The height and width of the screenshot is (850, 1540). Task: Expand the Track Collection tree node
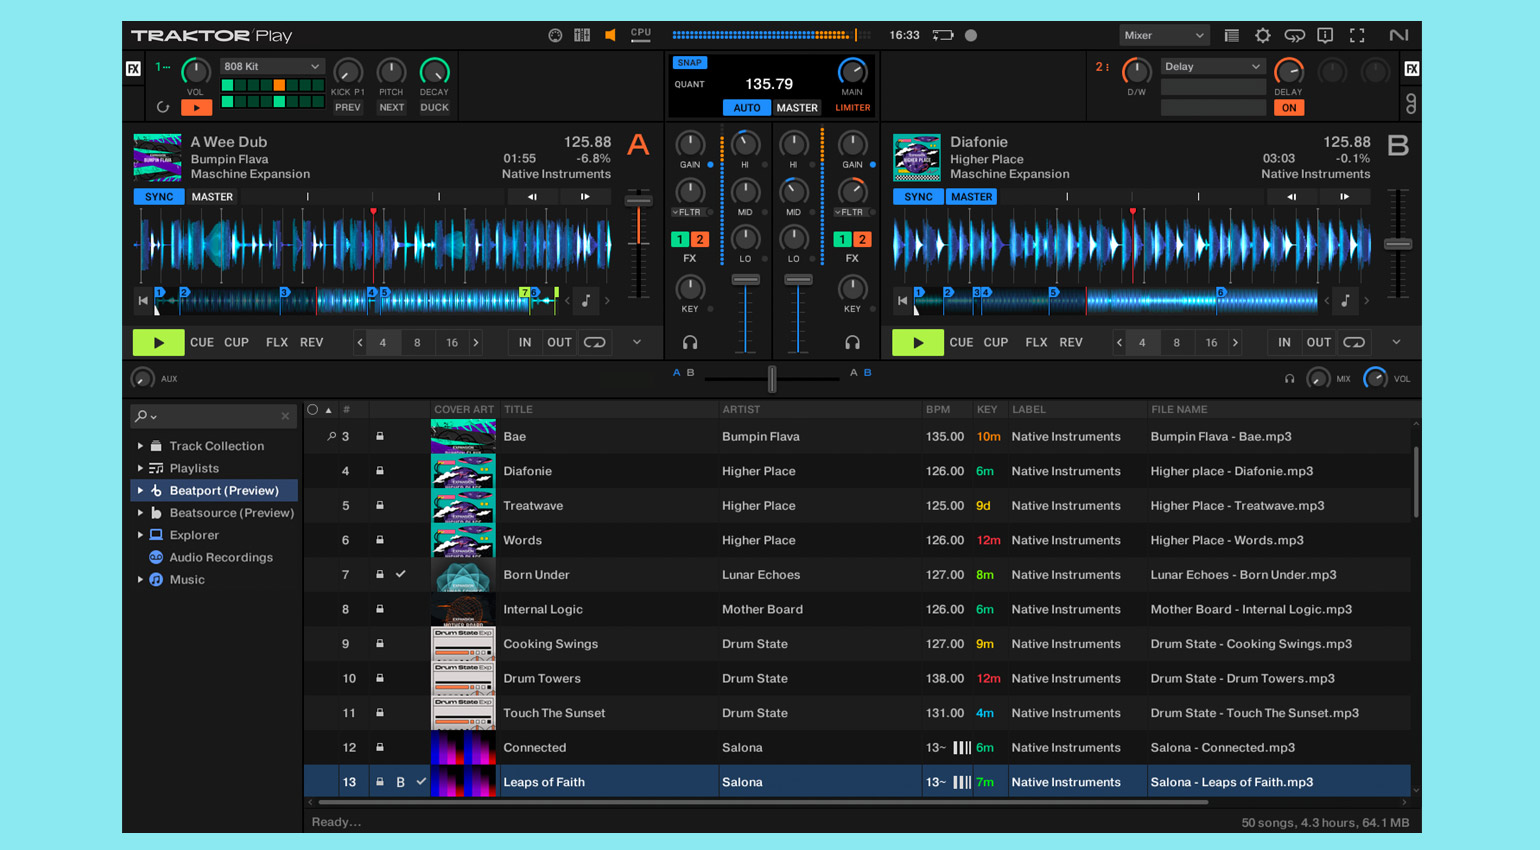[x=140, y=446]
